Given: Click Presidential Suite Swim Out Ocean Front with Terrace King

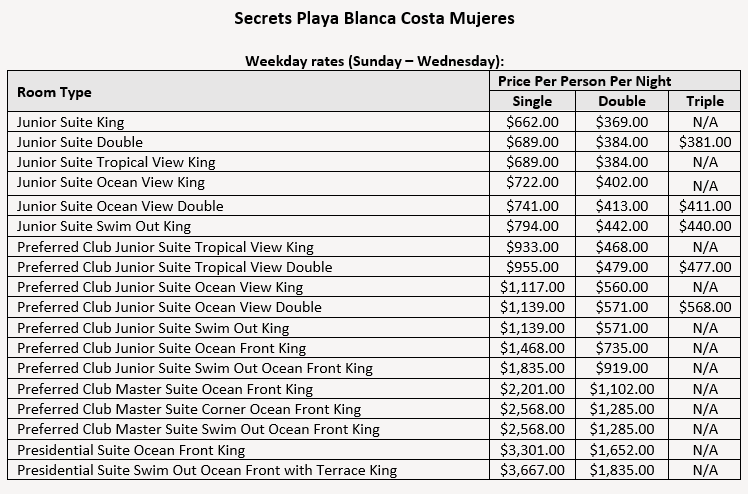Looking at the screenshot, I should [x=207, y=470].
